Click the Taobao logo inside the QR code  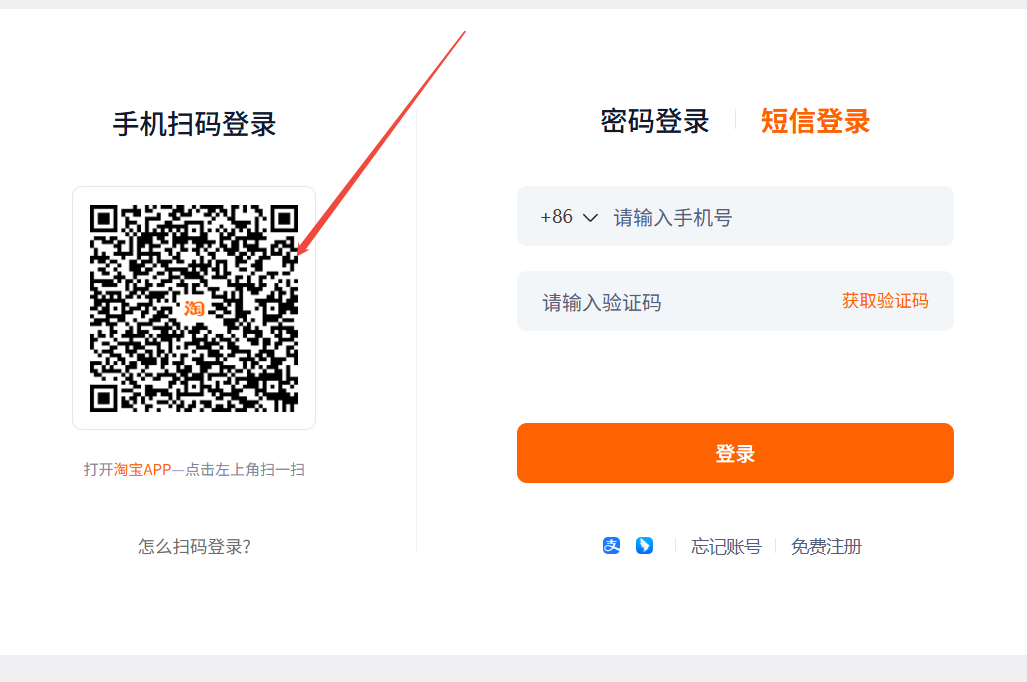(196, 310)
